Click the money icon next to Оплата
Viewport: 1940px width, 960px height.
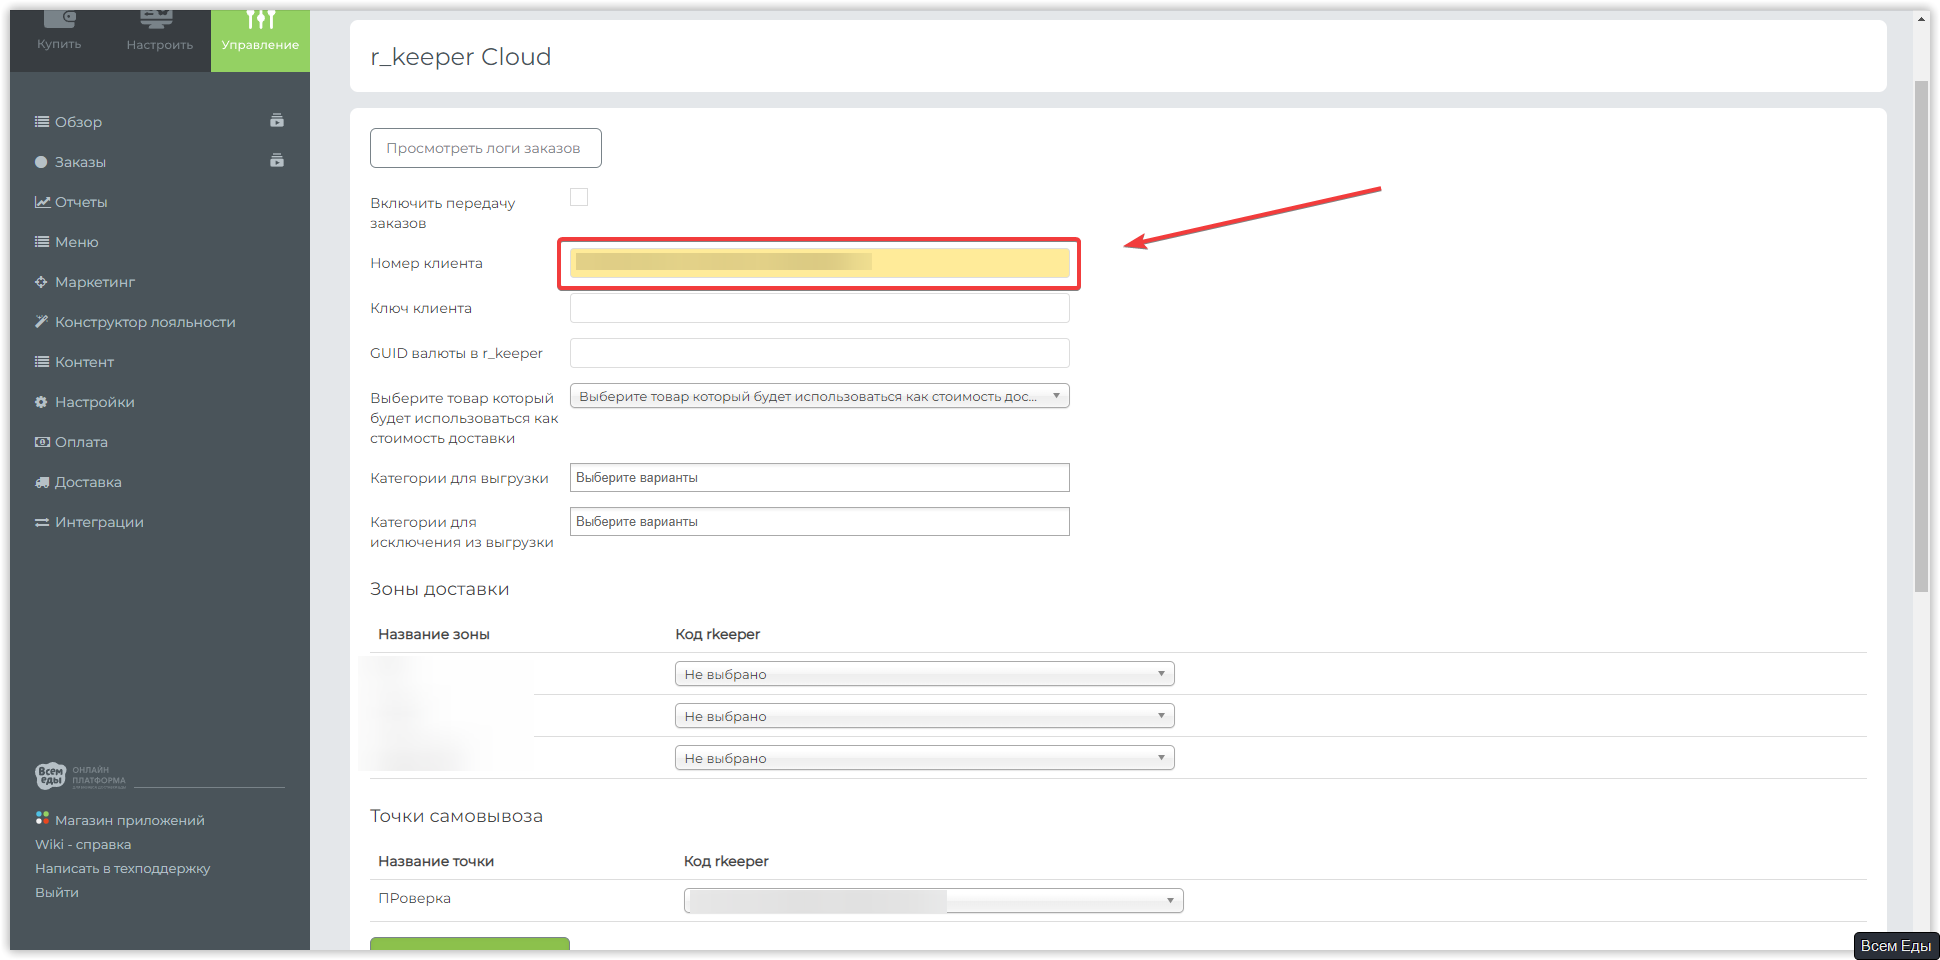(42, 442)
